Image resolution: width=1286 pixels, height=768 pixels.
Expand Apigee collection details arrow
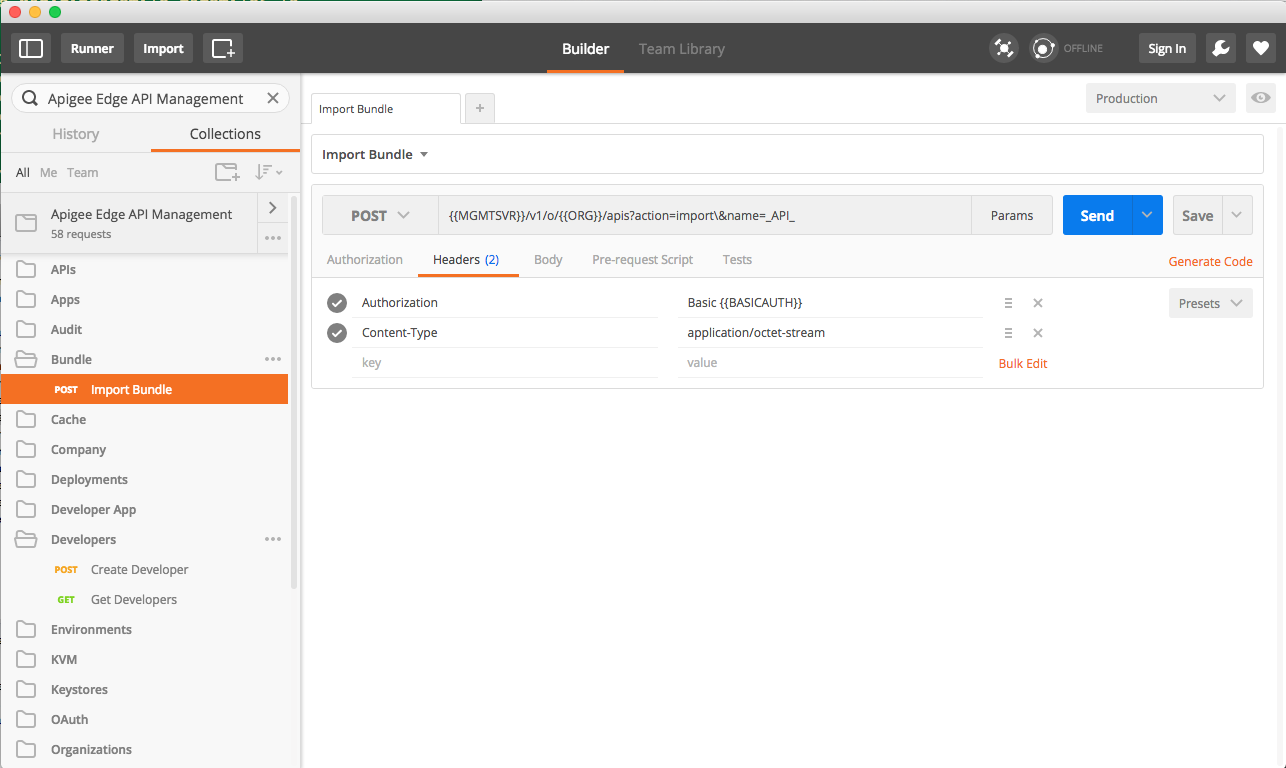tap(273, 208)
